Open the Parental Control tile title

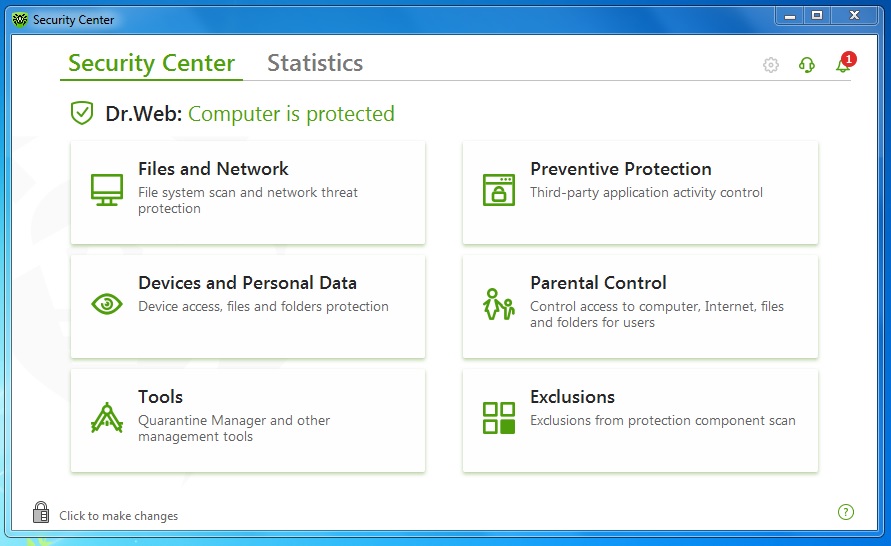tap(598, 283)
